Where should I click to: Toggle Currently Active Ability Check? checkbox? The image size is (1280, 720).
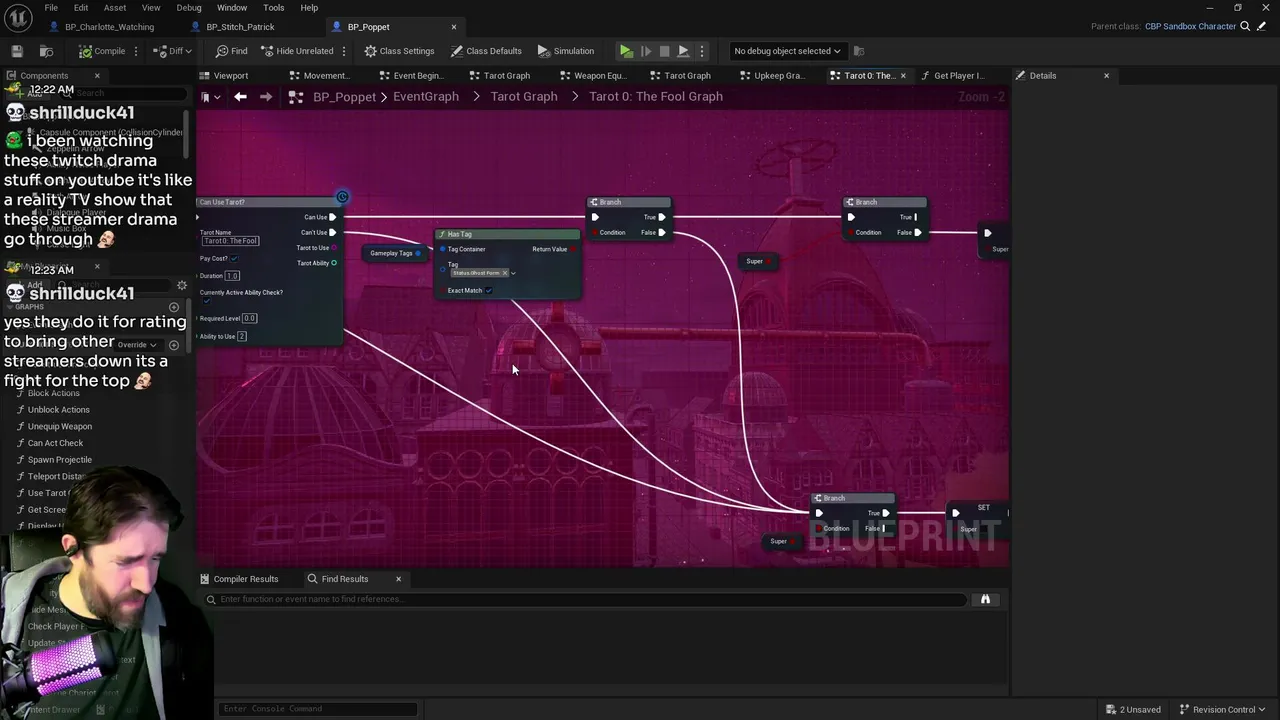(x=206, y=301)
